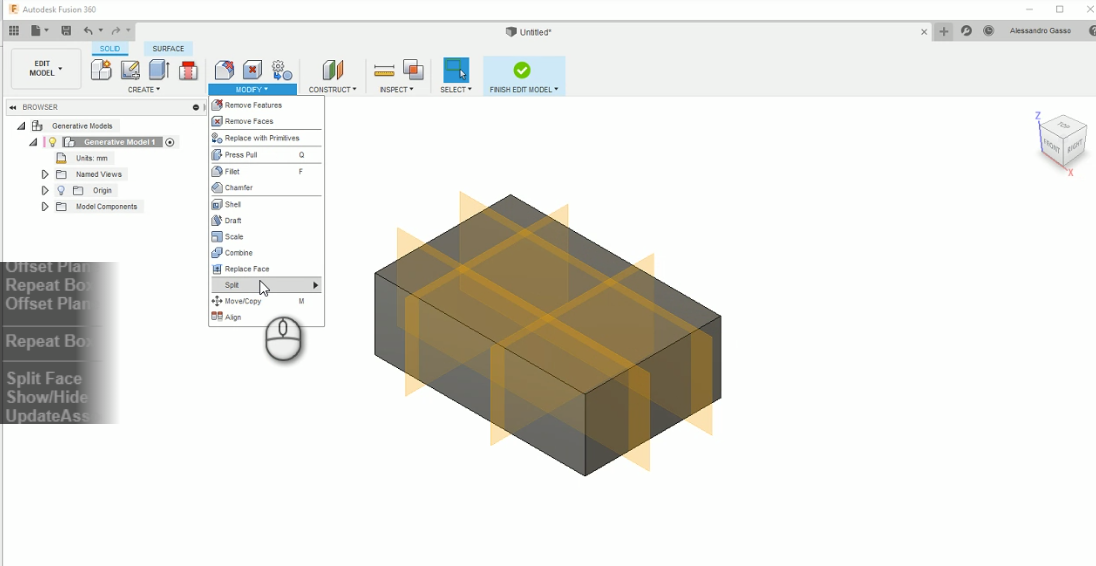The width and height of the screenshot is (1096, 566).
Task: Open the Alessandro Gasso account menu
Action: tap(1040, 31)
